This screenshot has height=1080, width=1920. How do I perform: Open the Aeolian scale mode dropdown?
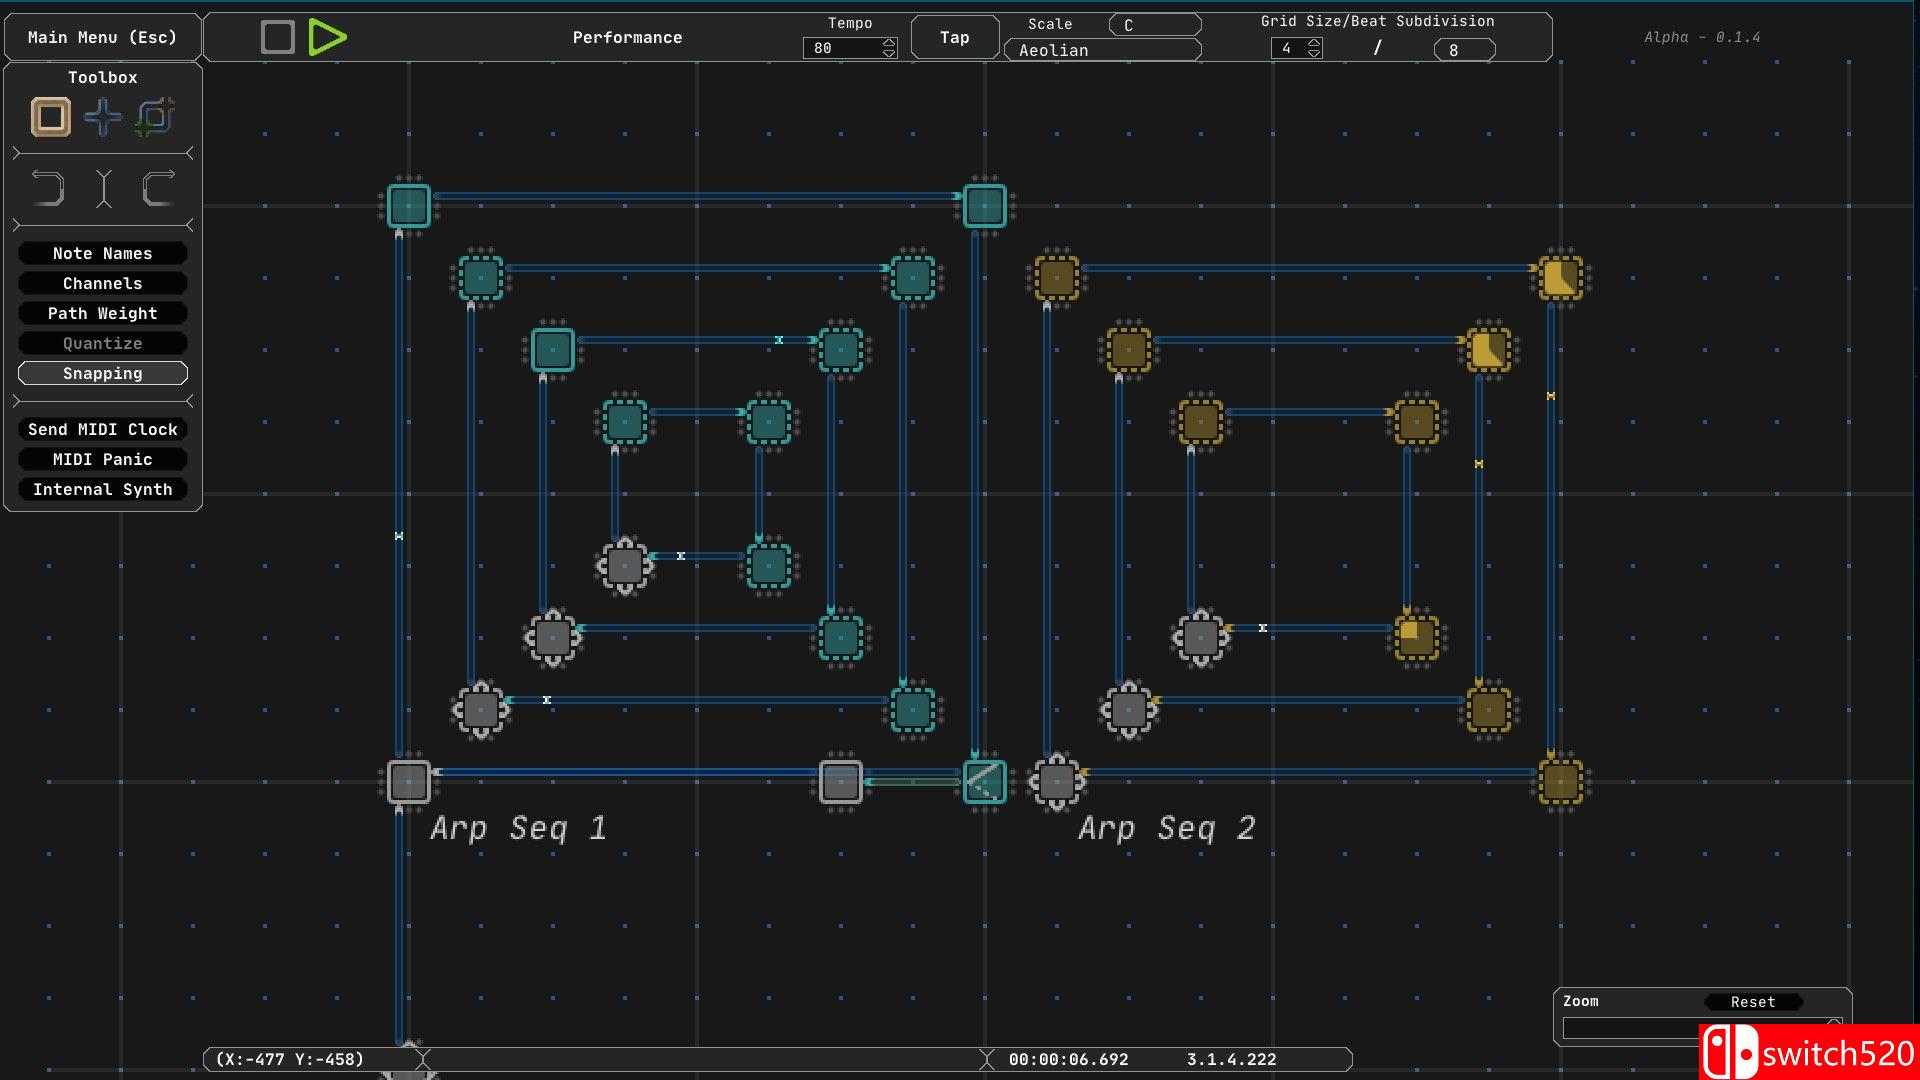[1101, 50]
